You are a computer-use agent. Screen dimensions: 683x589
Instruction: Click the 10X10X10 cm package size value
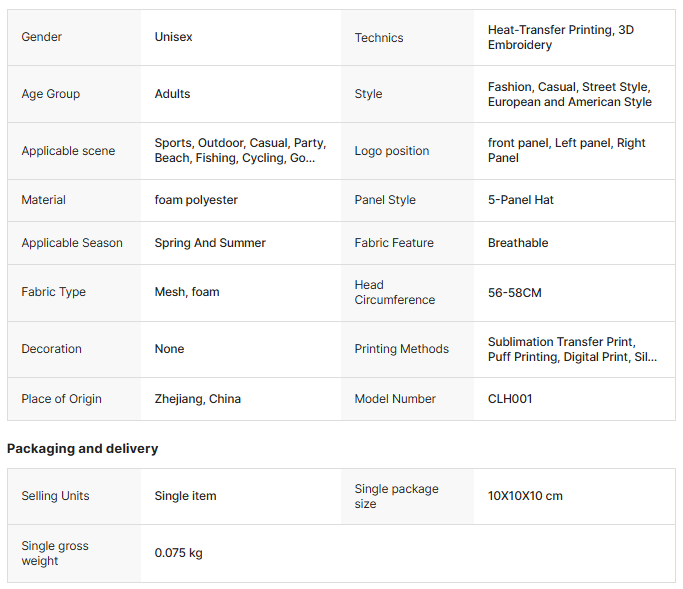point(525,496)
